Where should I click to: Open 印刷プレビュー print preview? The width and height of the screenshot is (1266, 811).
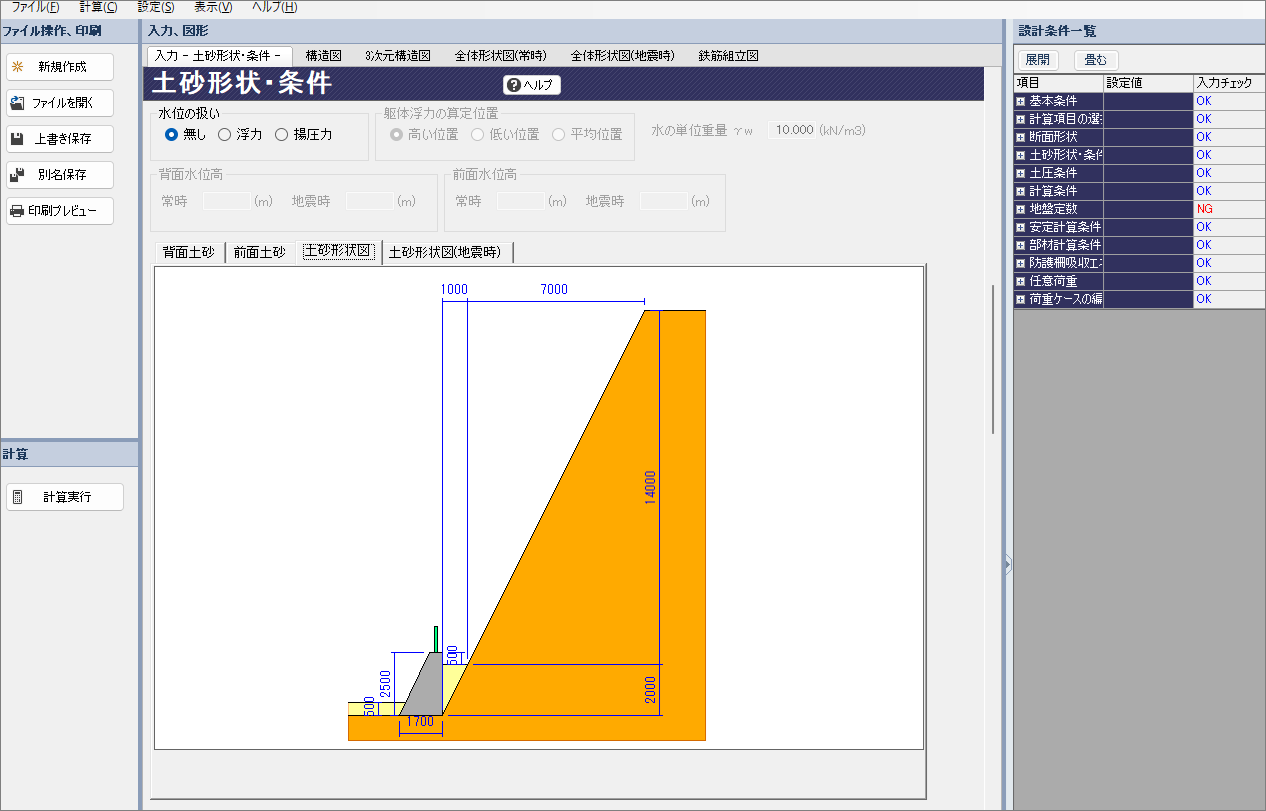pos(60,211)
